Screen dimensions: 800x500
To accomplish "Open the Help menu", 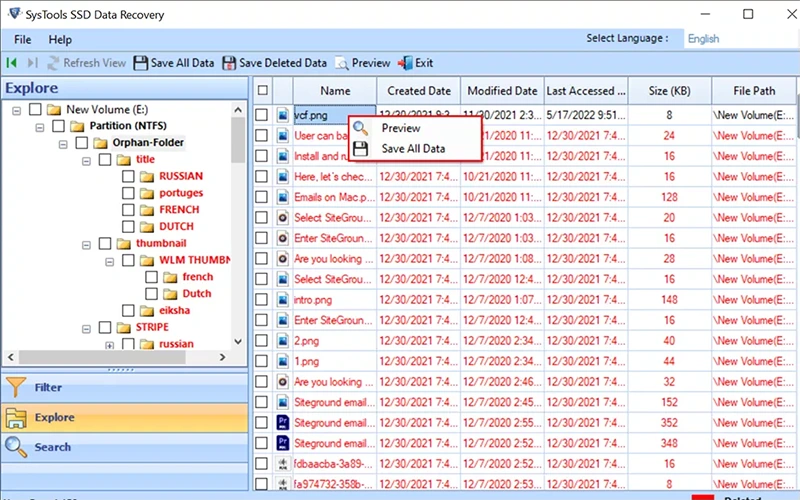I will (60, 39).
